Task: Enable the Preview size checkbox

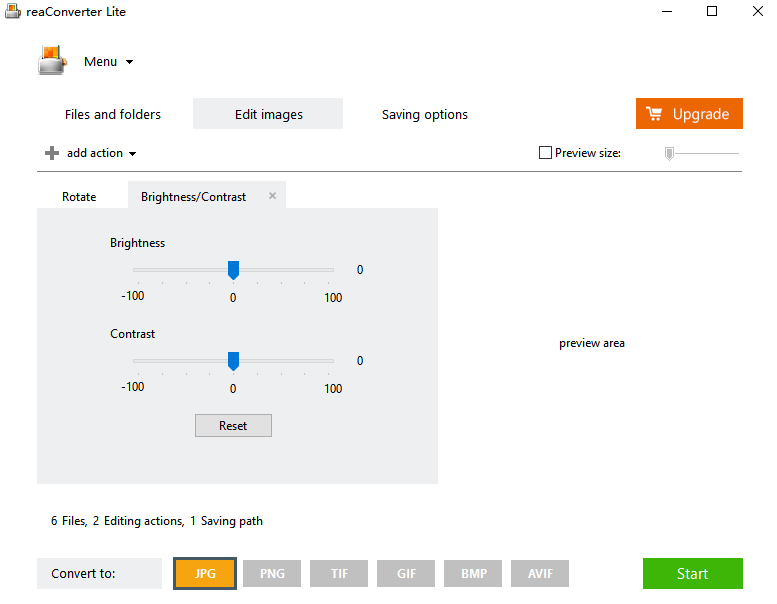Action: tap(545, 153)
